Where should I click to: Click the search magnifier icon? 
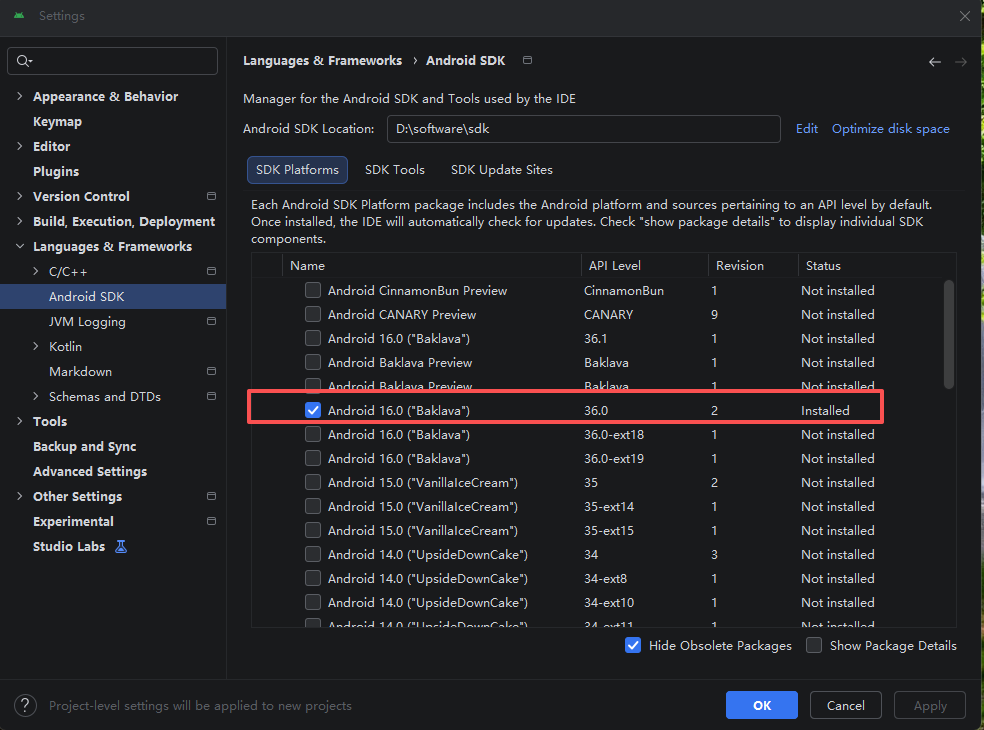pos(24,61)
